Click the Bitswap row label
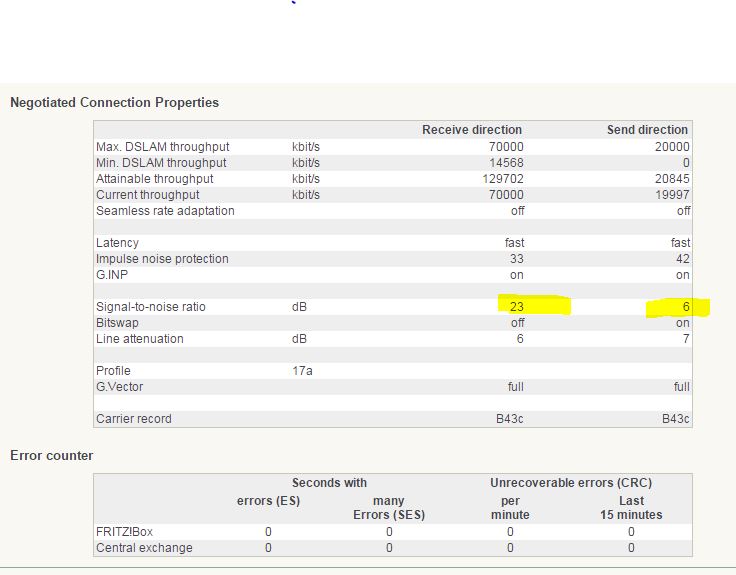This screenshot has height=575, width=736. 117,323
